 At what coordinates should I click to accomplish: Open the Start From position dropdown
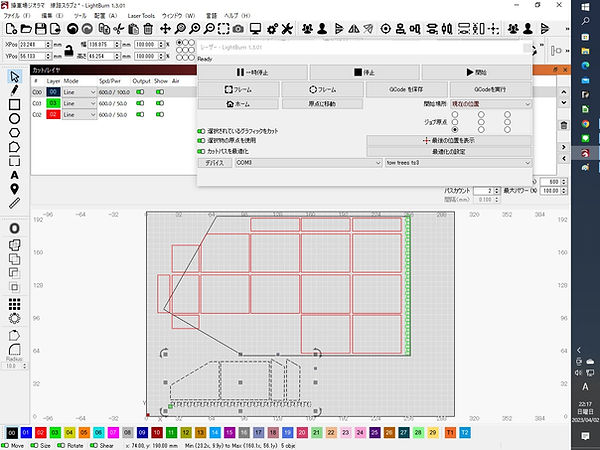tap(491, 104)
